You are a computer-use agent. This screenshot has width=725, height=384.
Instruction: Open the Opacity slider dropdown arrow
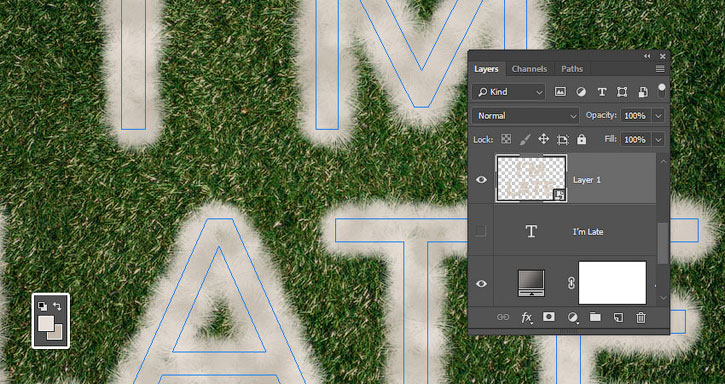pos(658,116)
